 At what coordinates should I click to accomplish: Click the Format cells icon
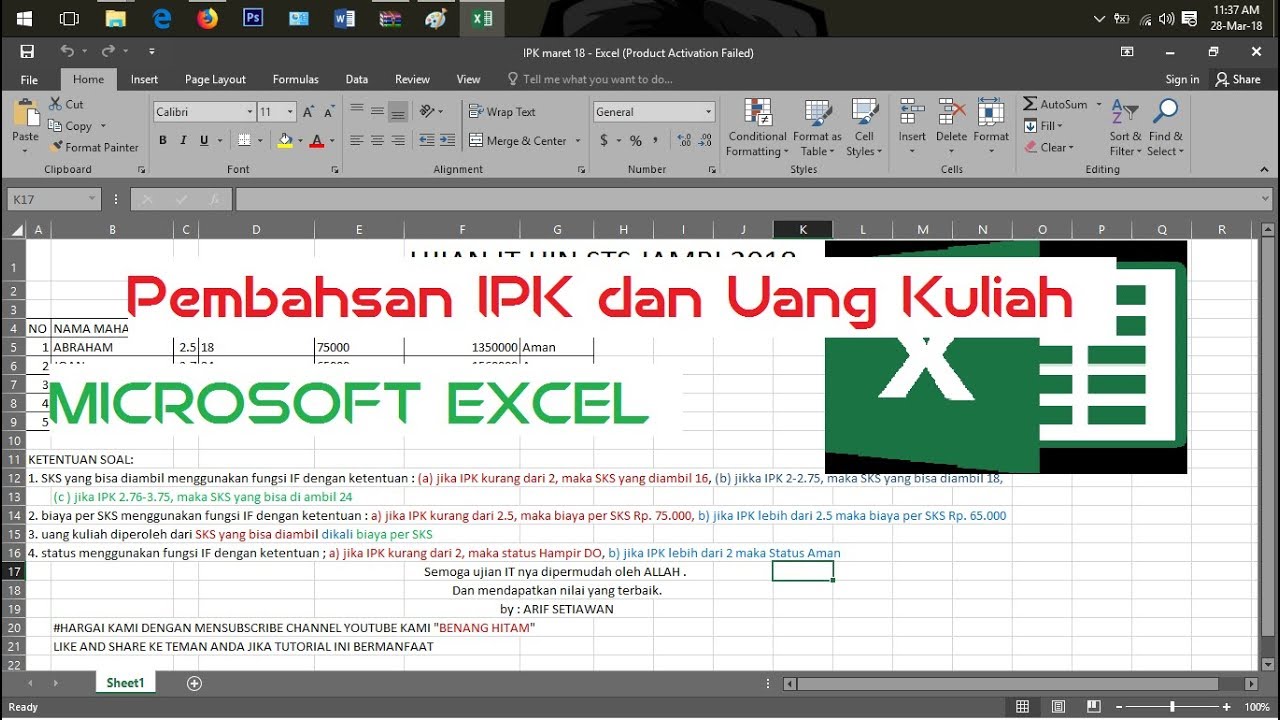991,112
